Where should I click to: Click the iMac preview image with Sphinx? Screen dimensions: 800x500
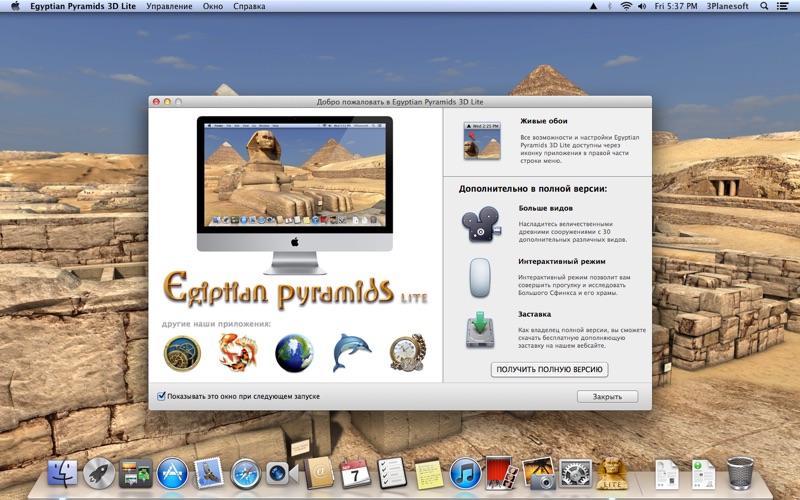click(x=295, y=195)
